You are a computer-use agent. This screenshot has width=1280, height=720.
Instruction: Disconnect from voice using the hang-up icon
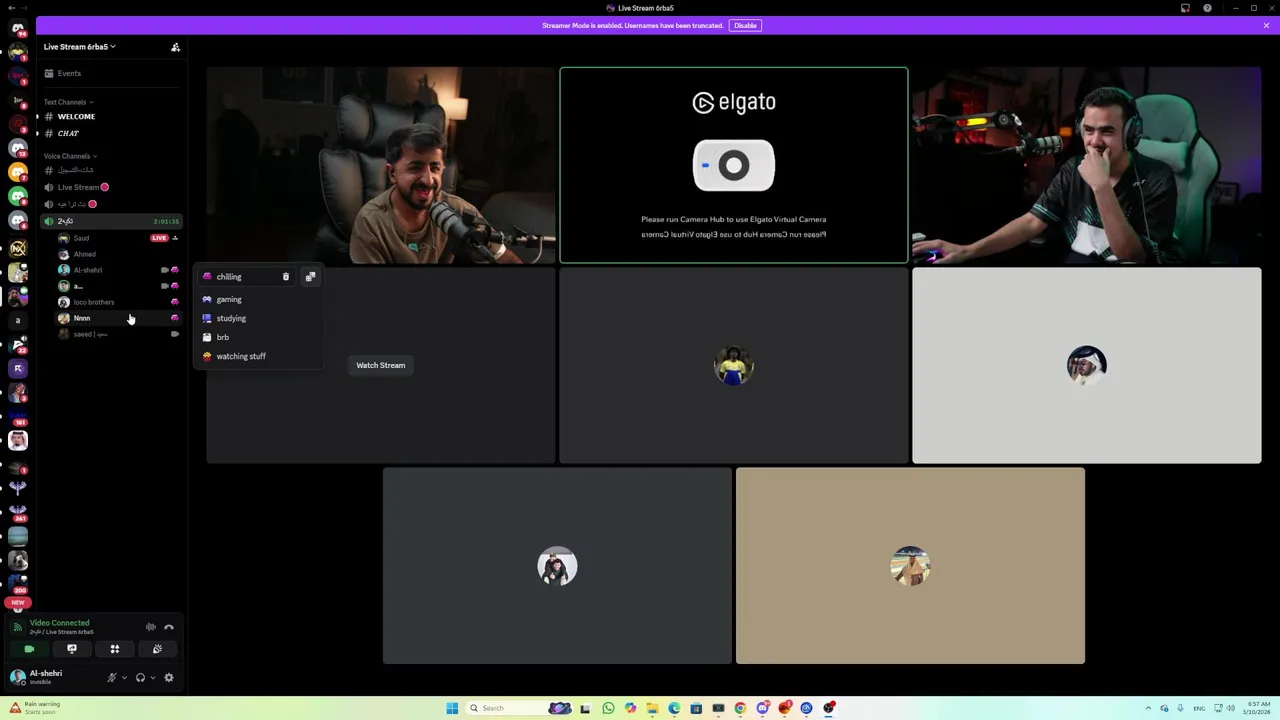coord(169,627)
